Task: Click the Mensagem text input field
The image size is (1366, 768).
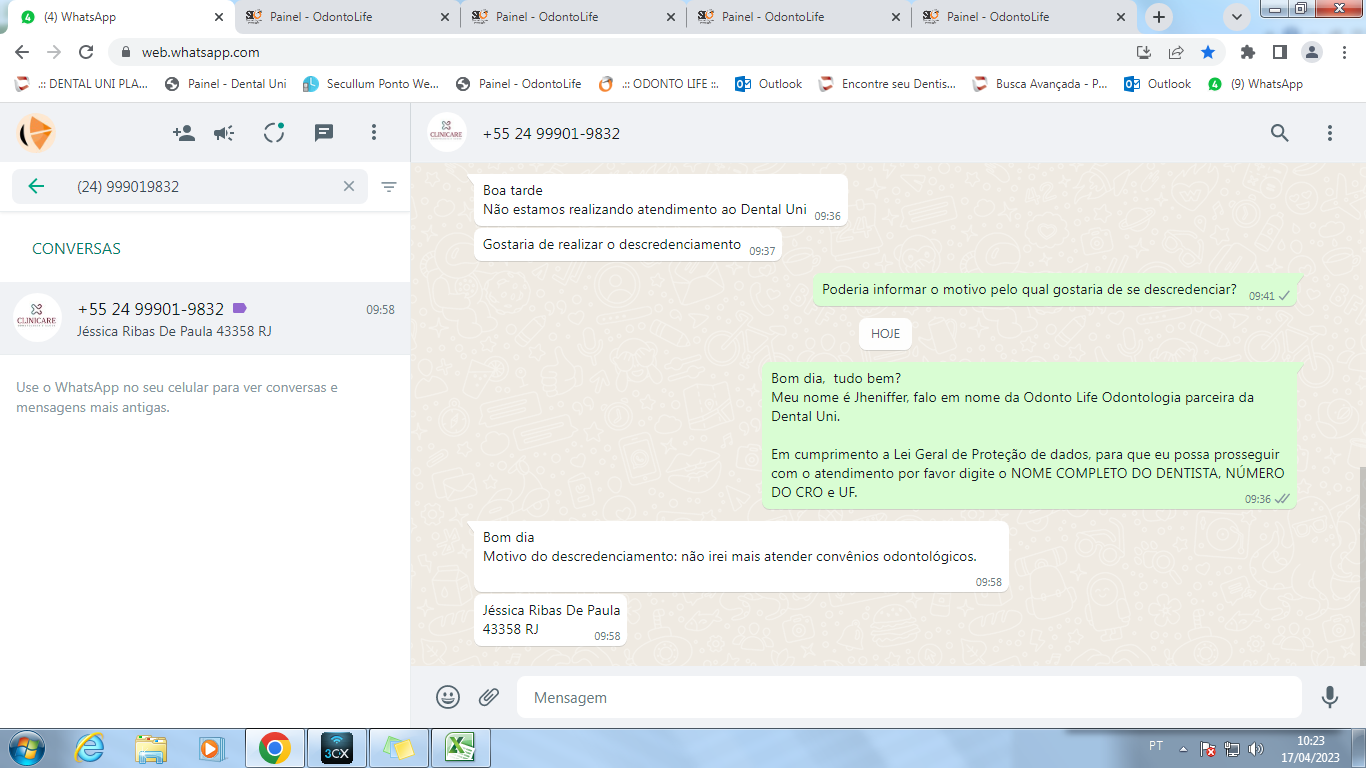Action: pos(909,697)
